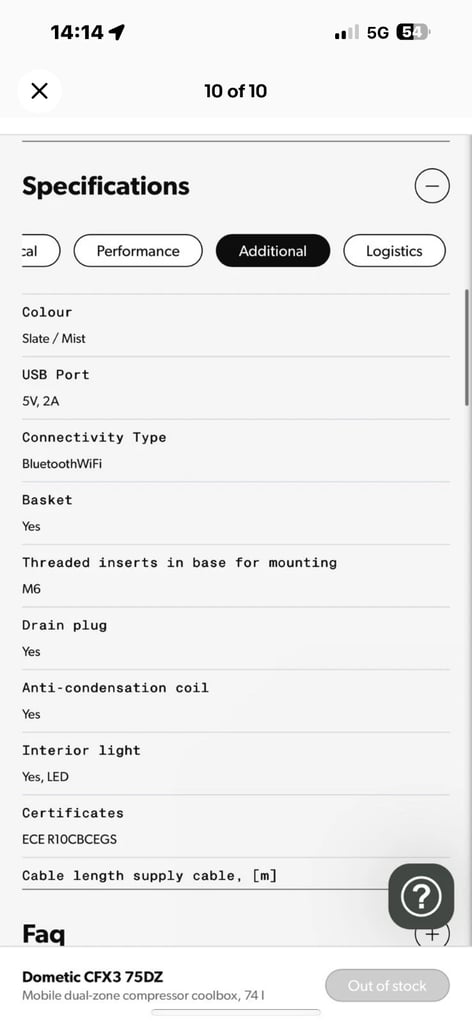This screenshot has width=472, height=1024.
Task: Open the help question mark chat icon
Action: [x=421, y=897]
